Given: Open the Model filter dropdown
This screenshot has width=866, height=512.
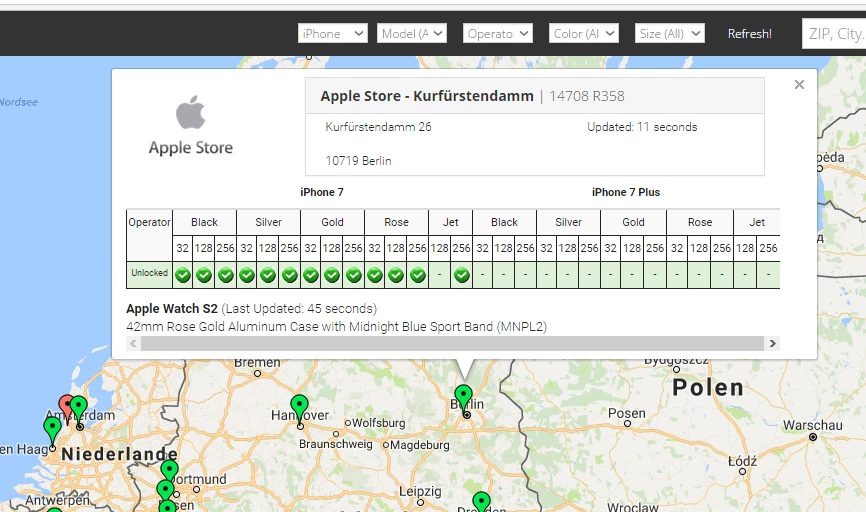Looking at the screenshot, I should [411, 34].
